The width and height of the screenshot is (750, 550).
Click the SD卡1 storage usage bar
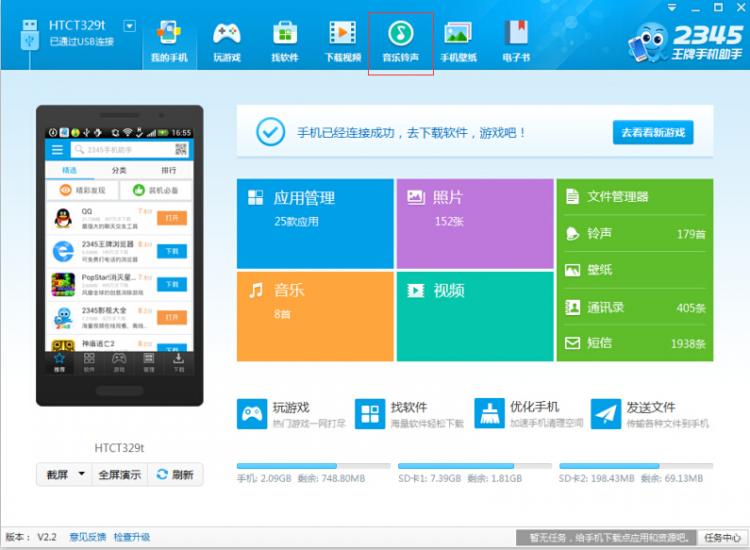474,466
